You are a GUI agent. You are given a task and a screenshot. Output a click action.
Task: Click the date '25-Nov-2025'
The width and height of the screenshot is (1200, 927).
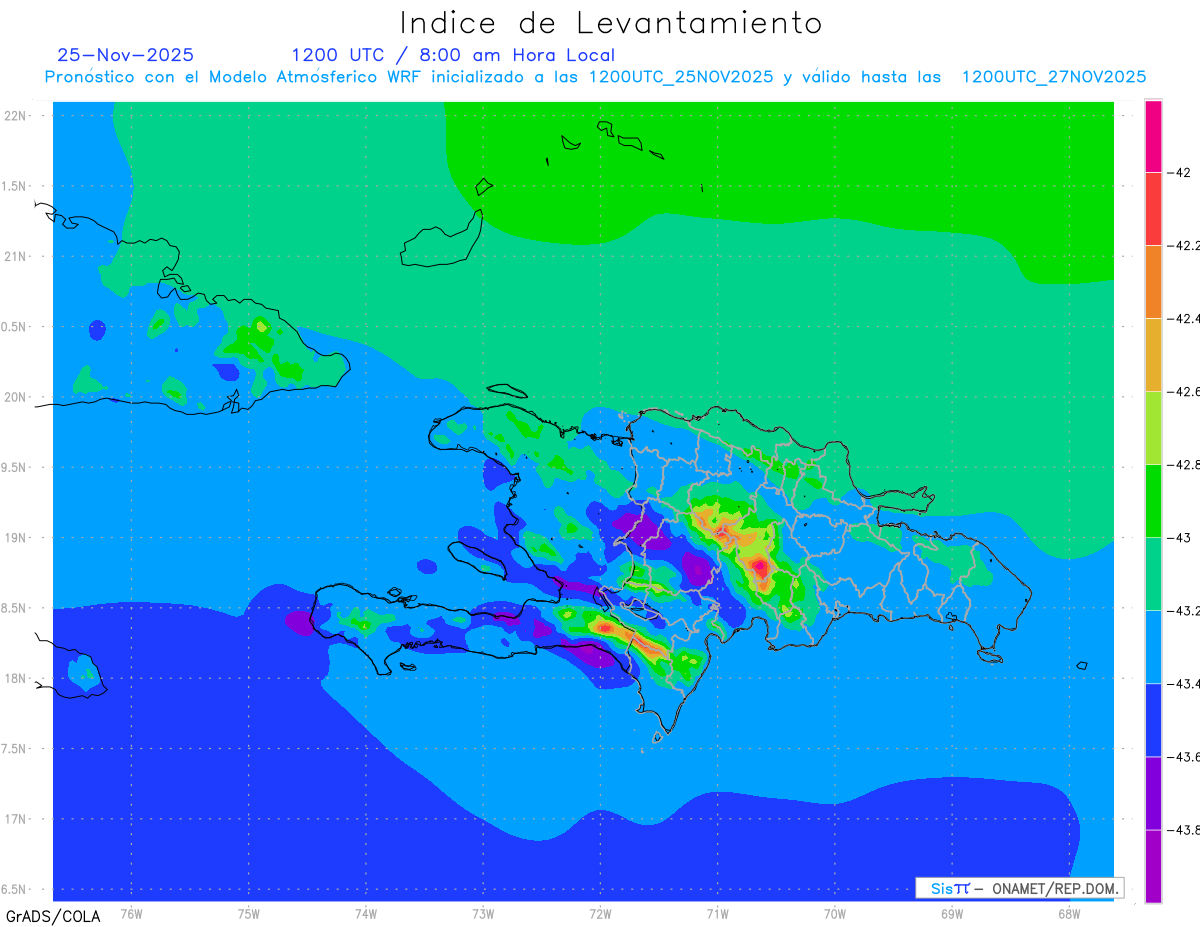coord(126,55)
